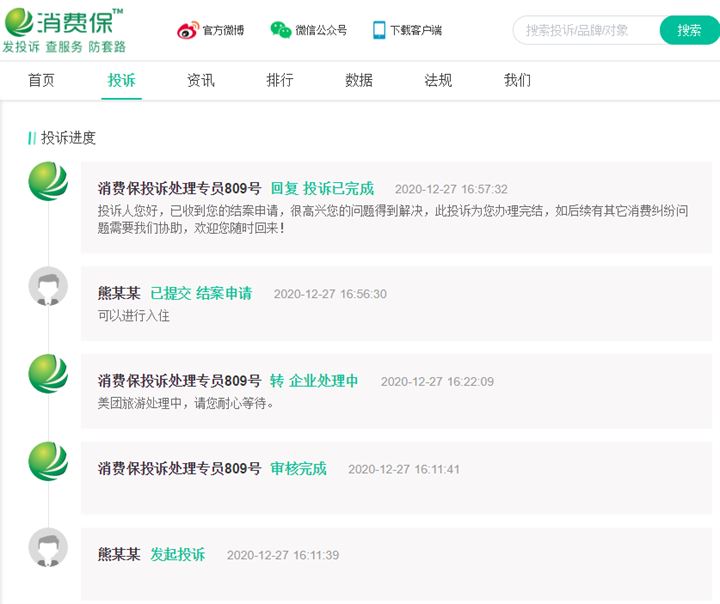The width and height of the screenshot is (720, 604).
Task: Open the Weibo icon for 官方微博
Action: pos(188,30)
